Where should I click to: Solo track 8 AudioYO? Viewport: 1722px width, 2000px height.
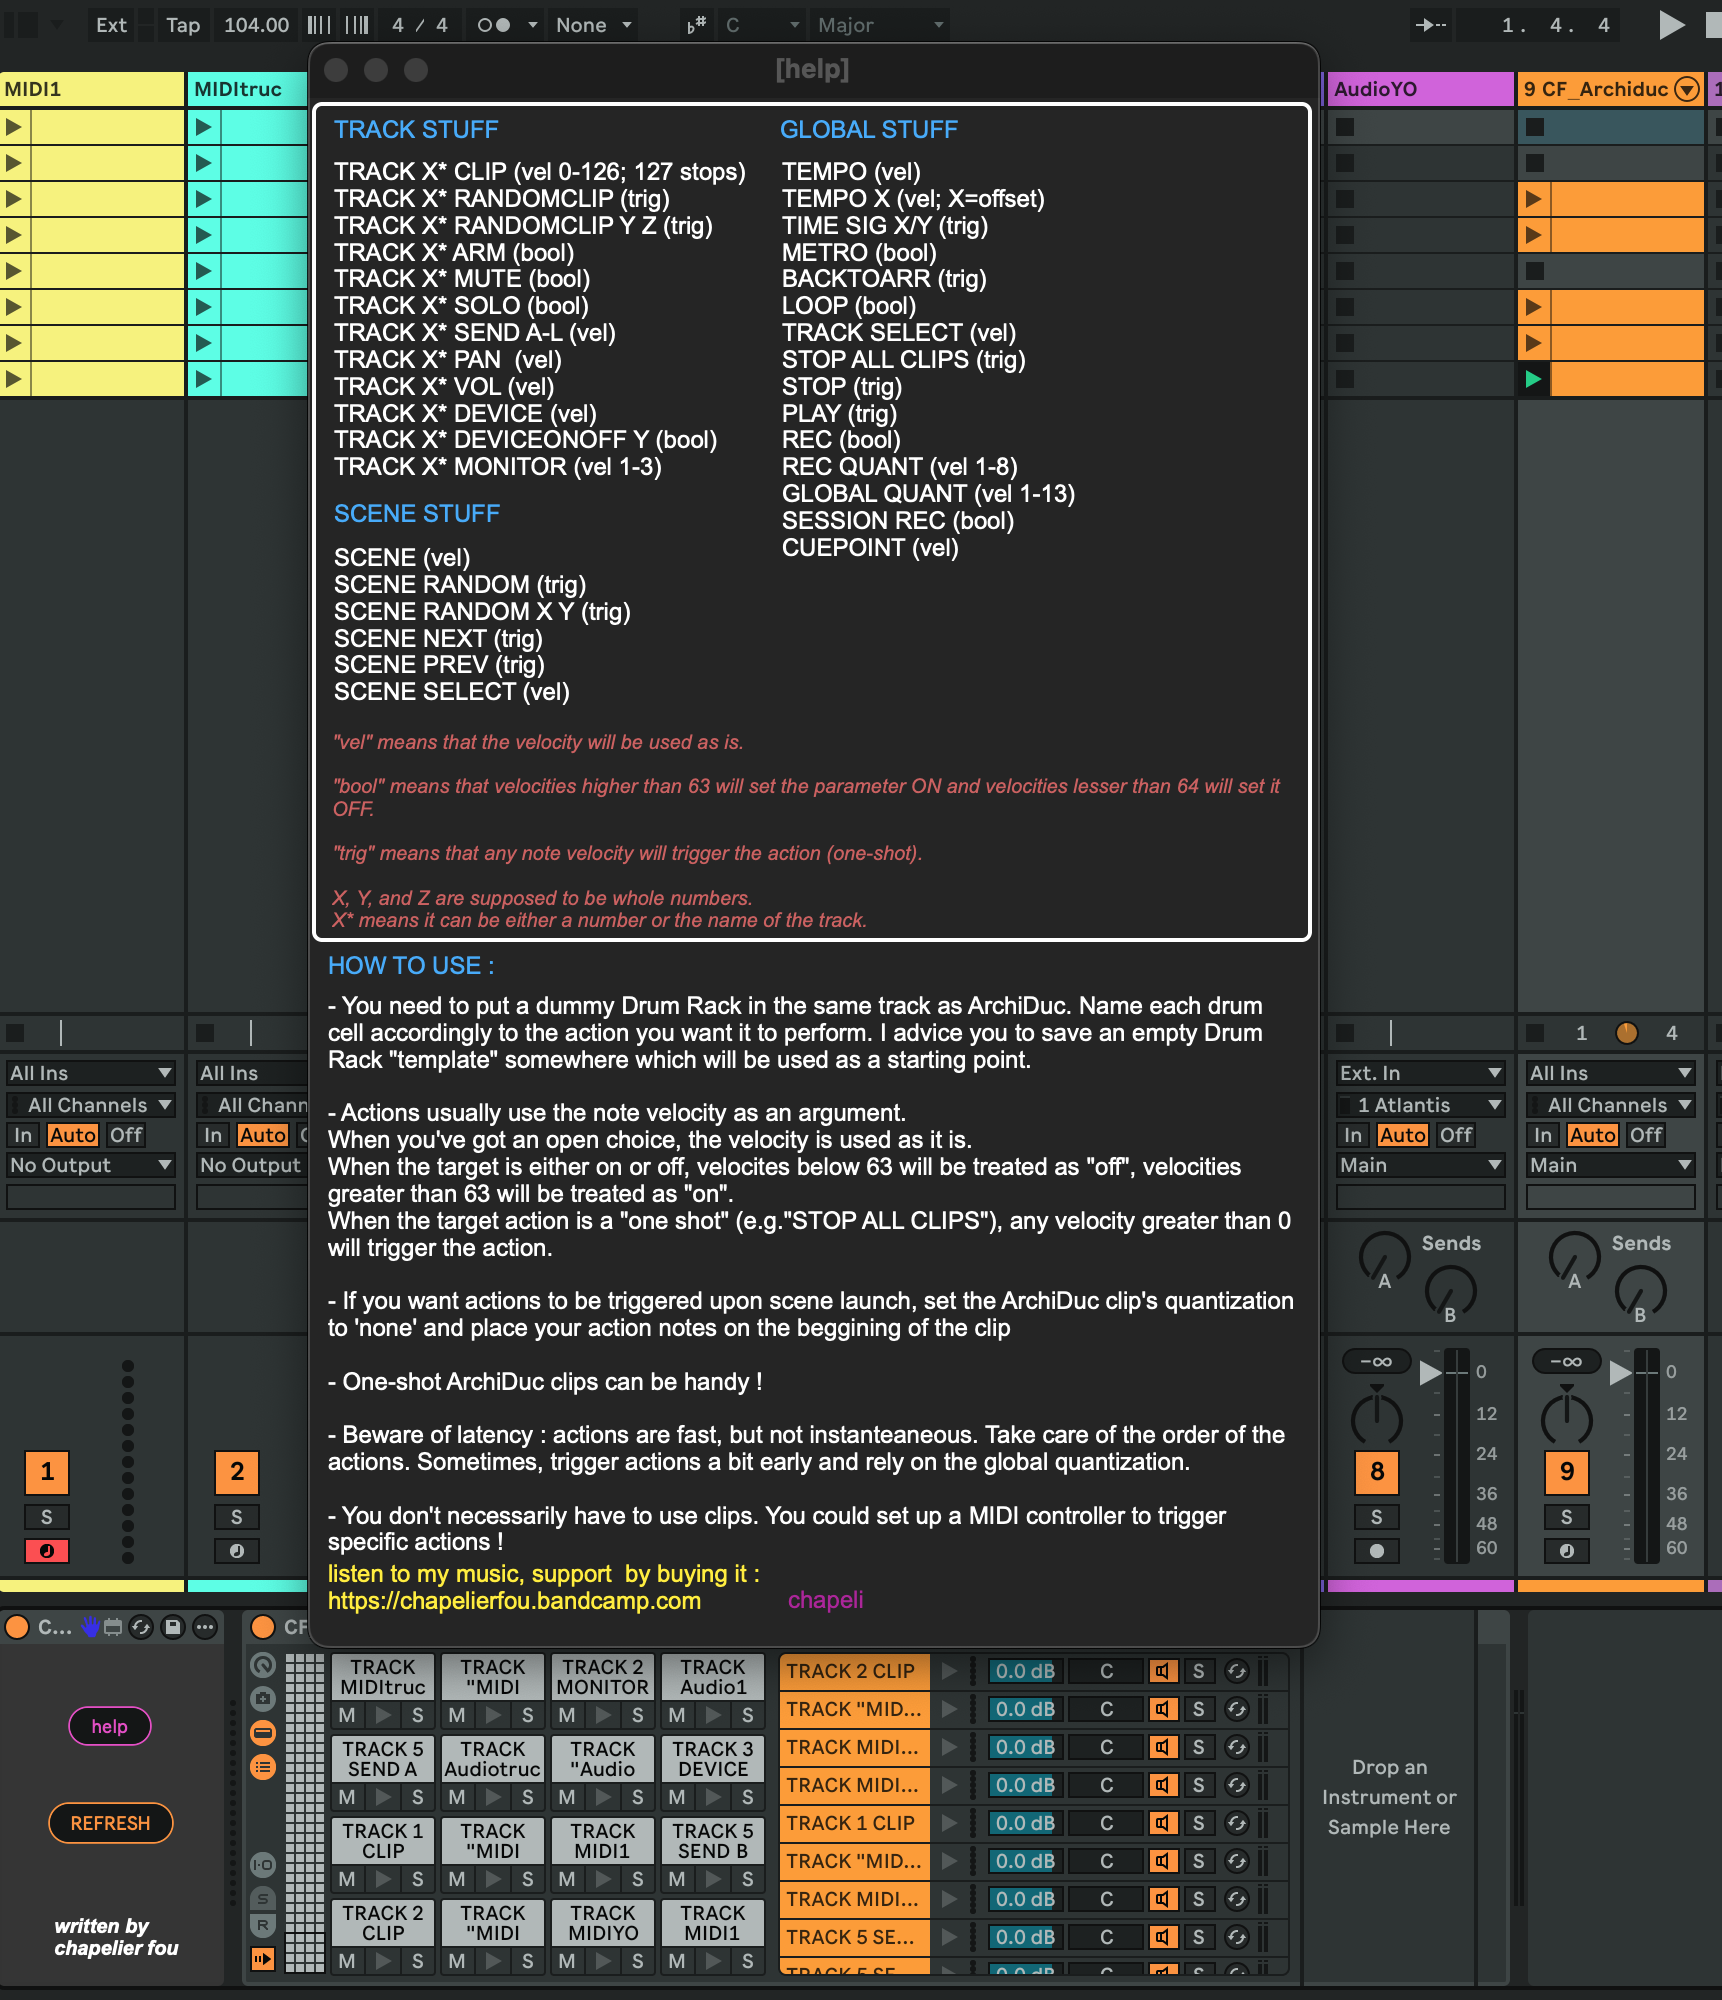click(1376, 1517)
